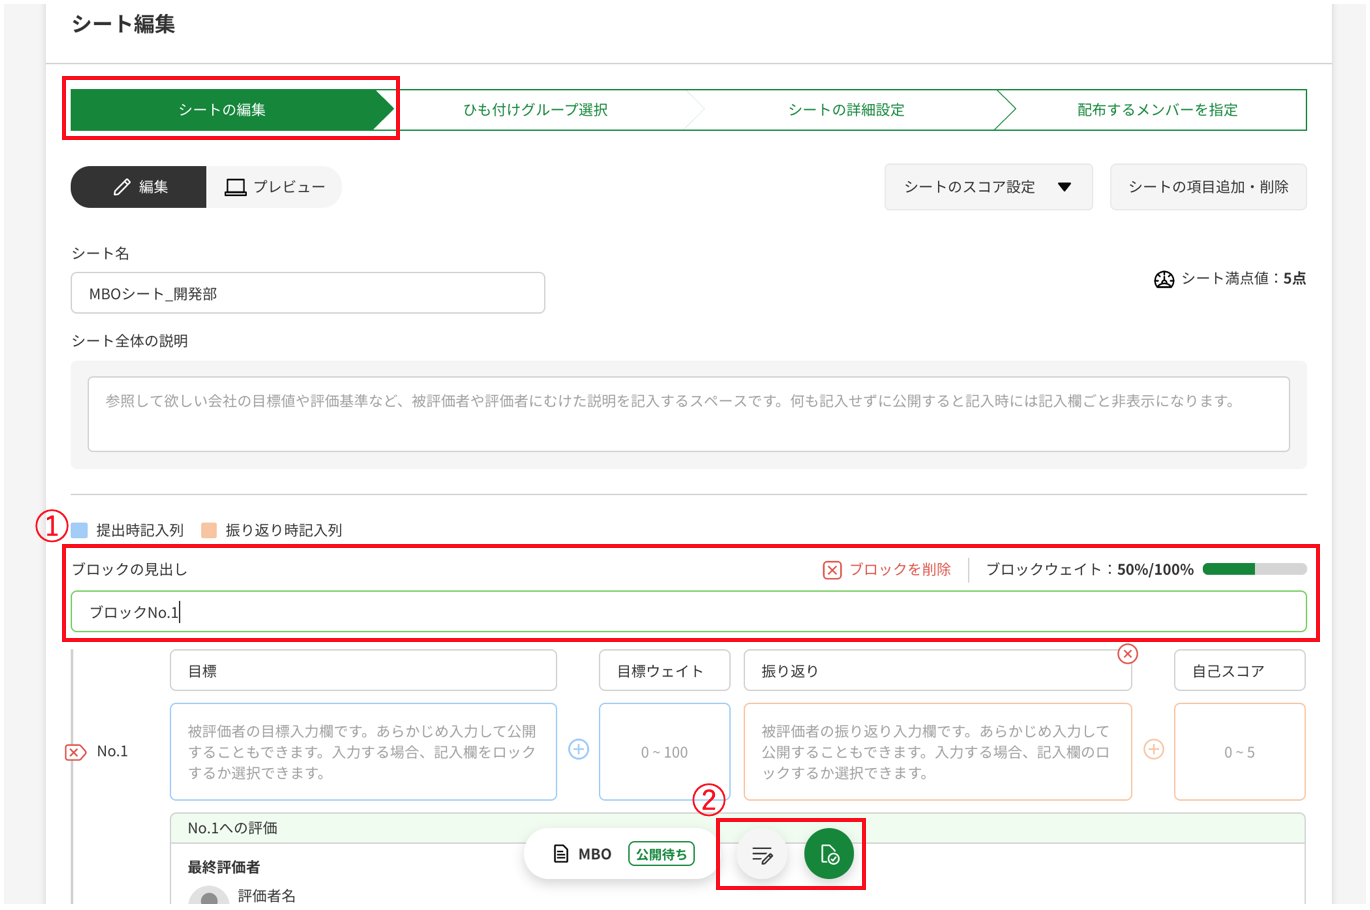Image resolution: width=1370 pixels, height=910 pixels.
Task: Click the 目標 column header field
Action: coord(363,671)
